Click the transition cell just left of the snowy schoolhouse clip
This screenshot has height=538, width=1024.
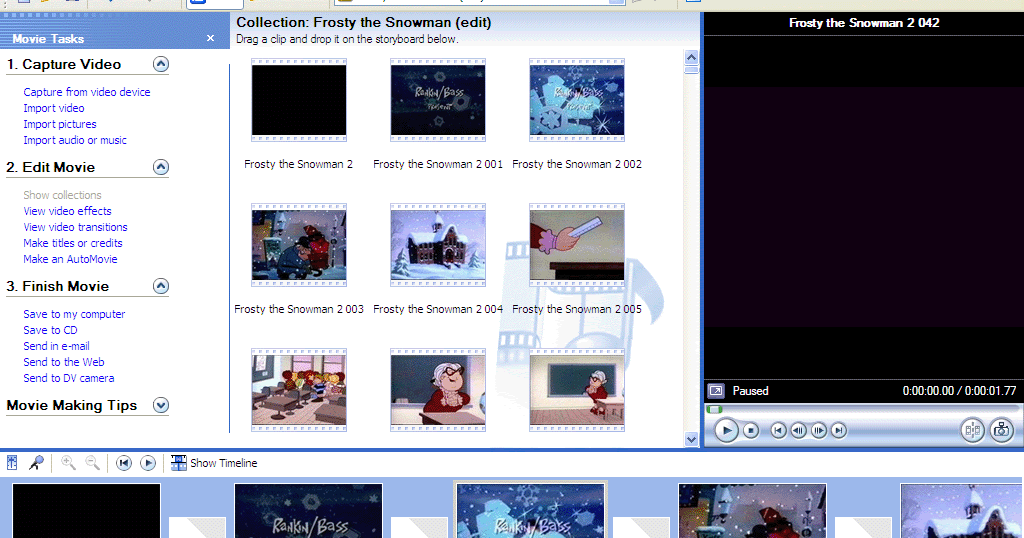click(x=863, y=528)
